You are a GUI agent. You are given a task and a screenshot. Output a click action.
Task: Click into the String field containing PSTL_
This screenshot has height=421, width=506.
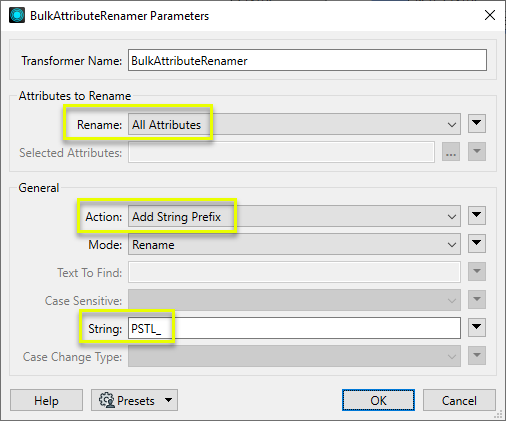[294, 328]
